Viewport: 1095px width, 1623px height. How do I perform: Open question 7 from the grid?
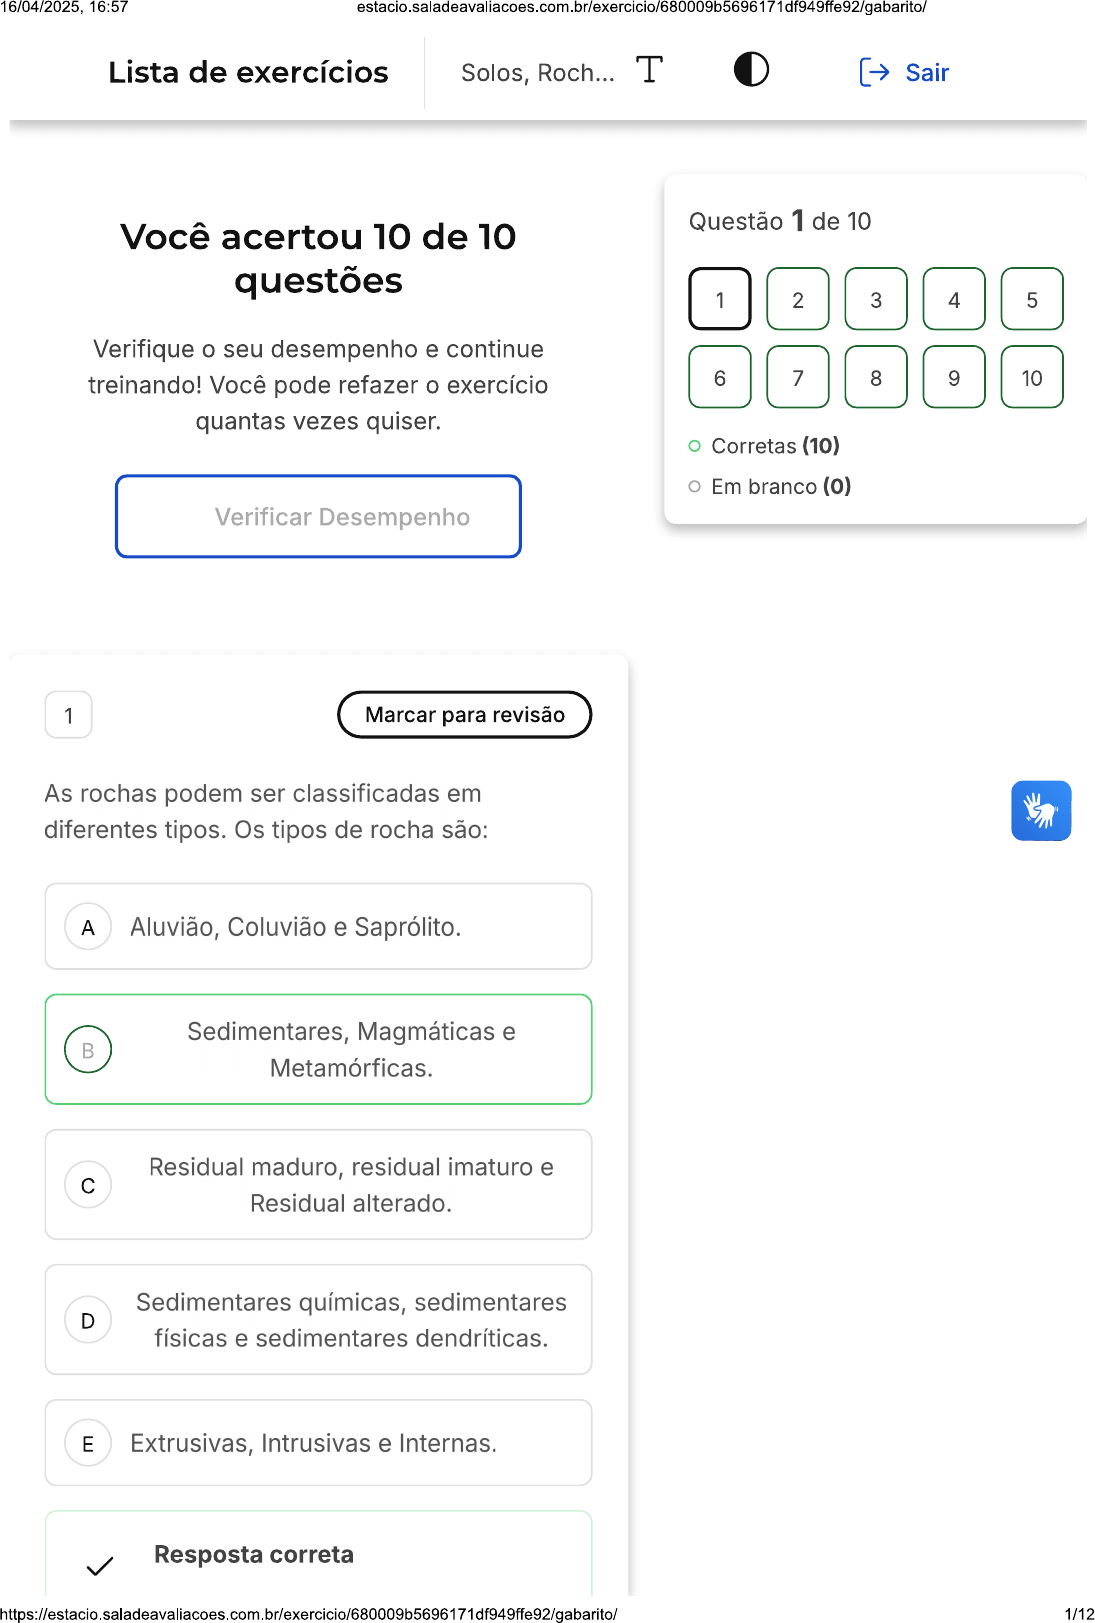pyautogui.click(x=798, y=377)
